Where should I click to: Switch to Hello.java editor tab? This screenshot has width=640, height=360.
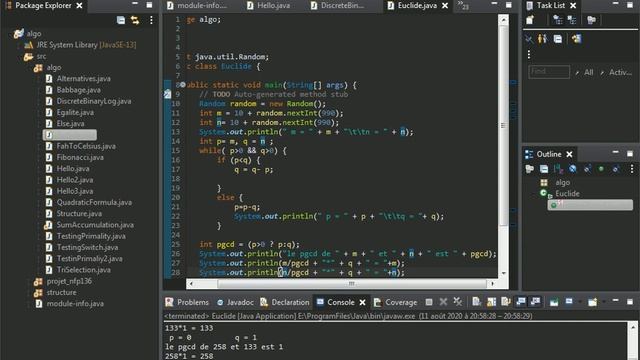click(268, 6)
